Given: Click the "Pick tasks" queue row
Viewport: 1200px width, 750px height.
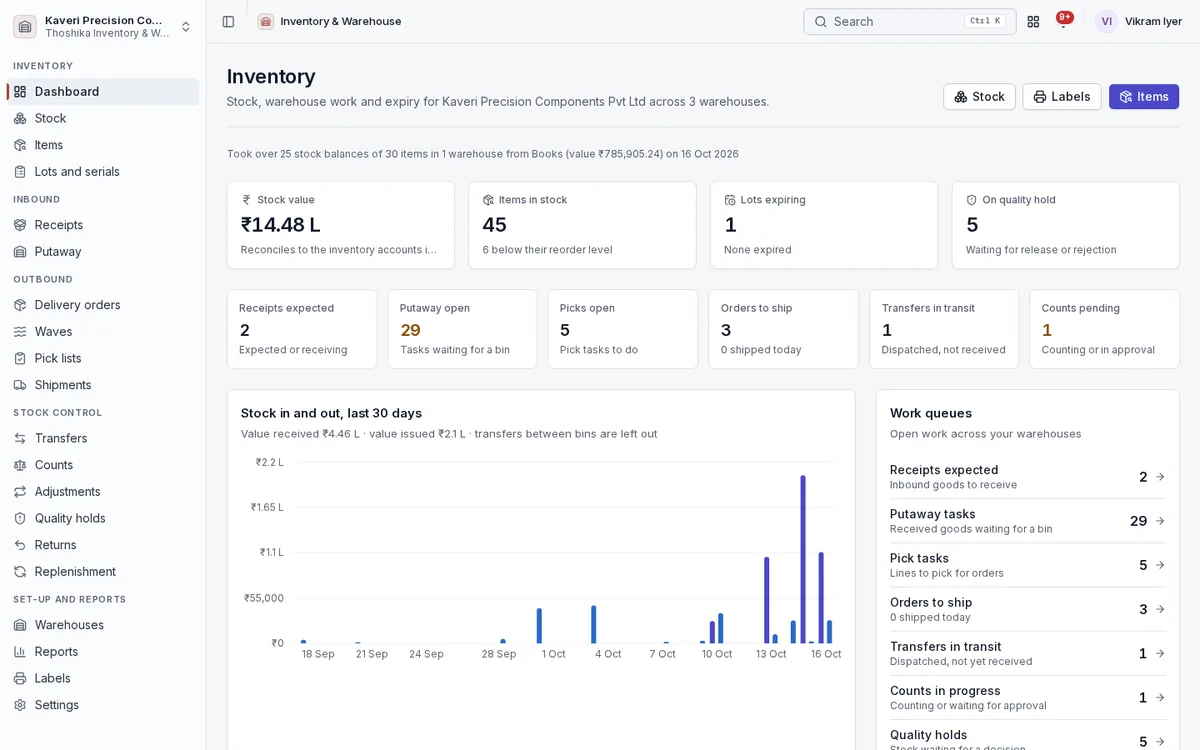Looking at the screenshot, I should (1028, 565).
